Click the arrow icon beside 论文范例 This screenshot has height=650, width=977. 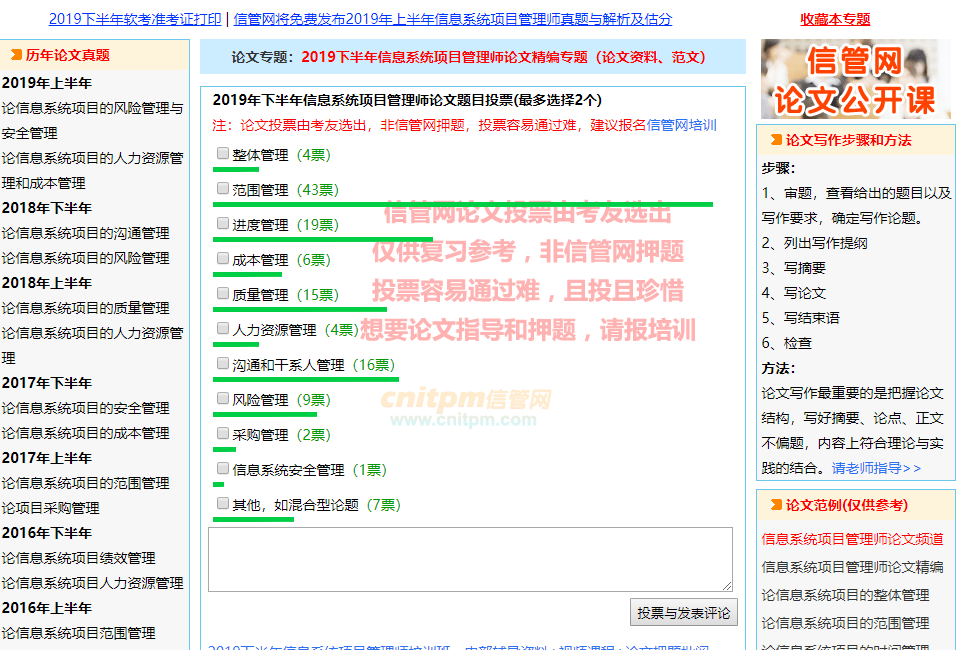(775, 505)
